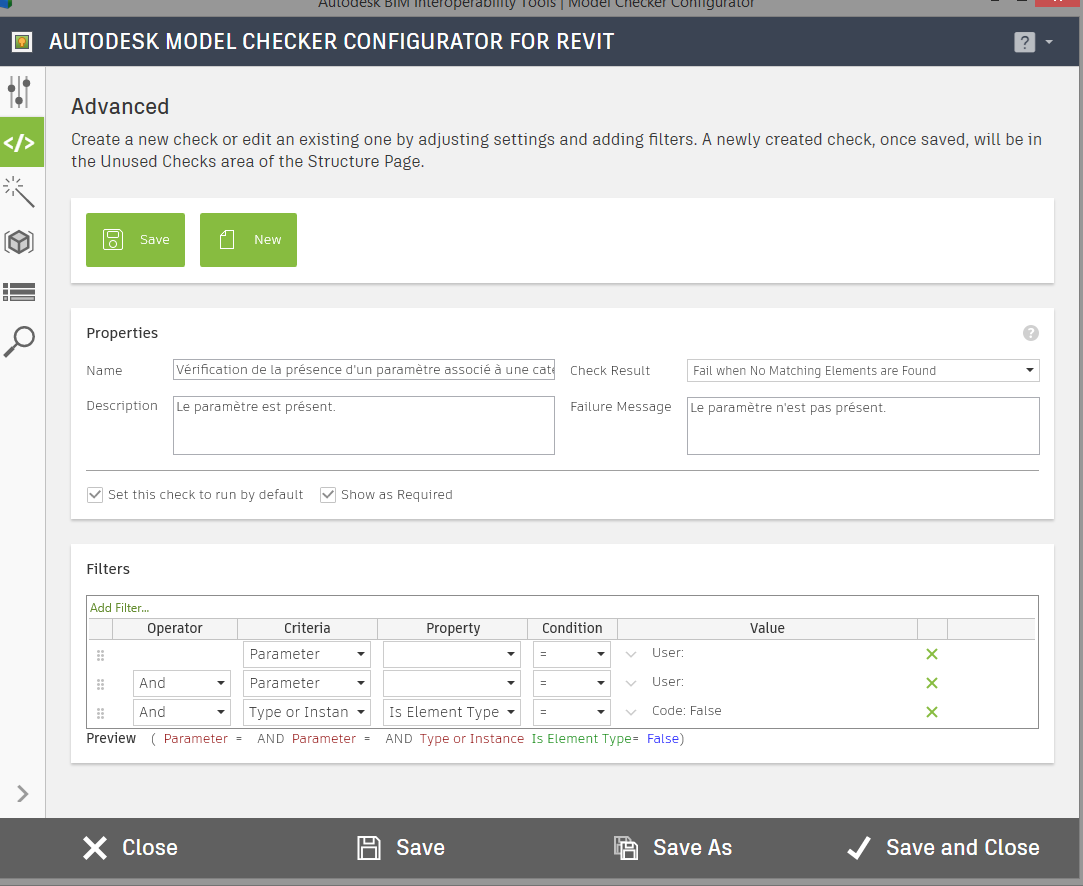
Task: Click the Save and Close button
Action: 941,847
